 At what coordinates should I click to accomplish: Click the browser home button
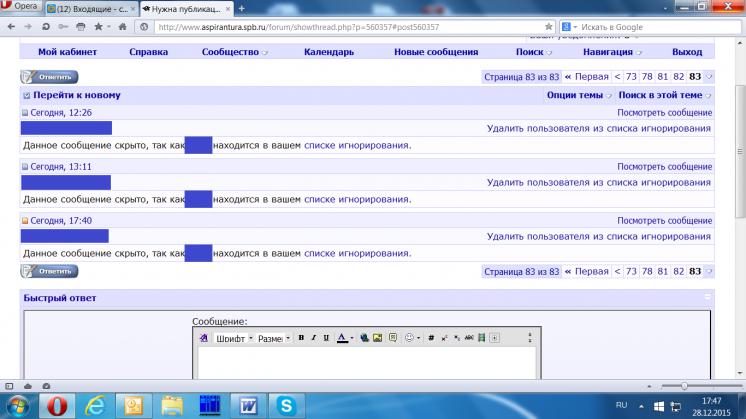click(x=122, y=26)
